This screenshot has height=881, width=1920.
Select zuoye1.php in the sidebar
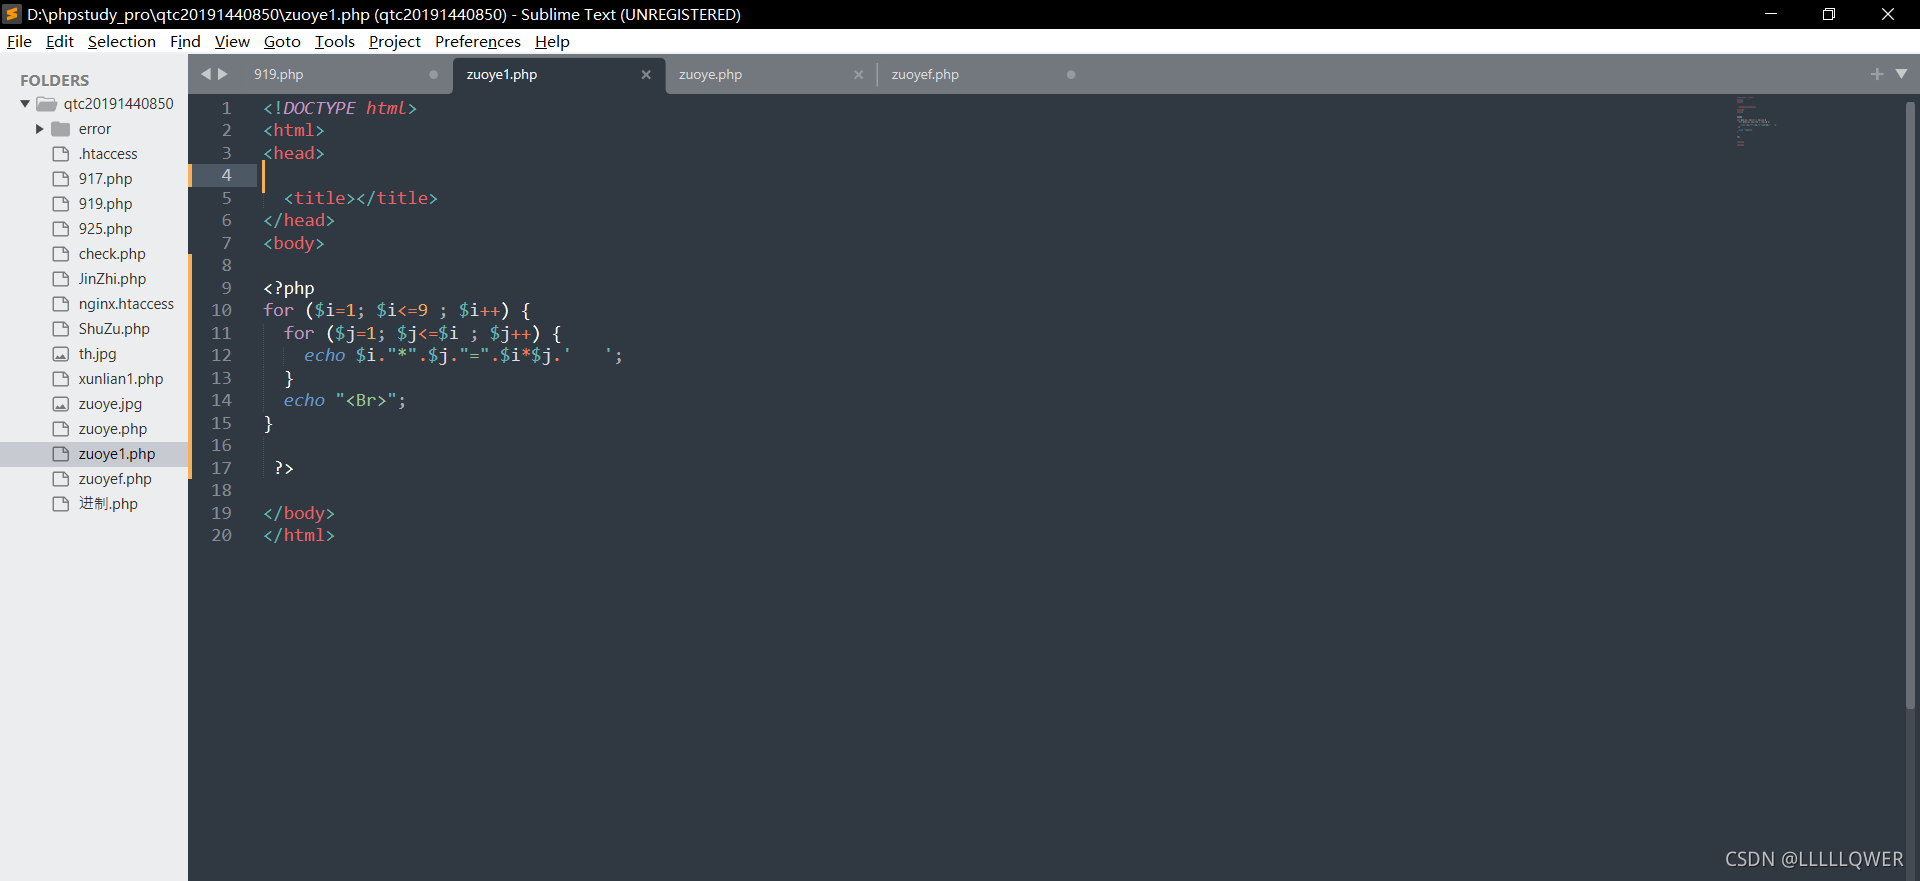(117, 454)
